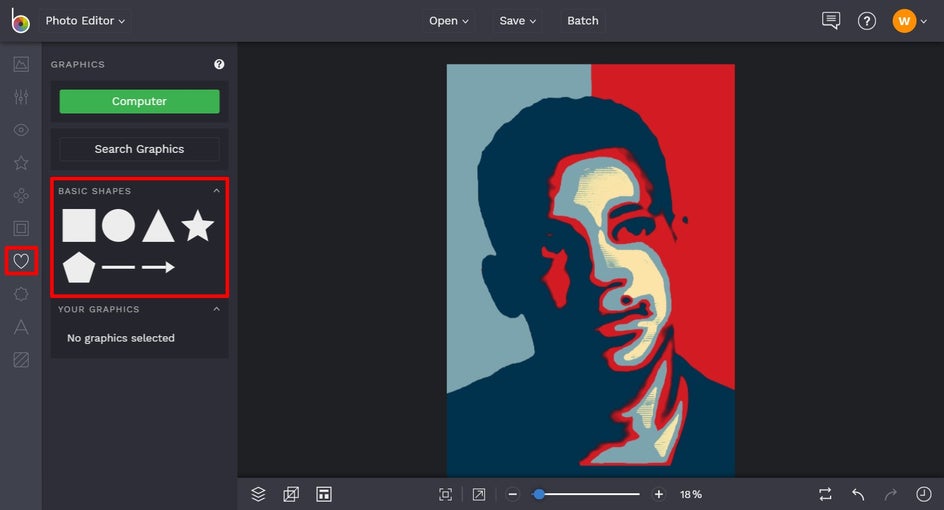Adjust the zoom slider handle
The height and width of the screenshot is (510, 944).
pyautogui.click(x=539, y=494)
